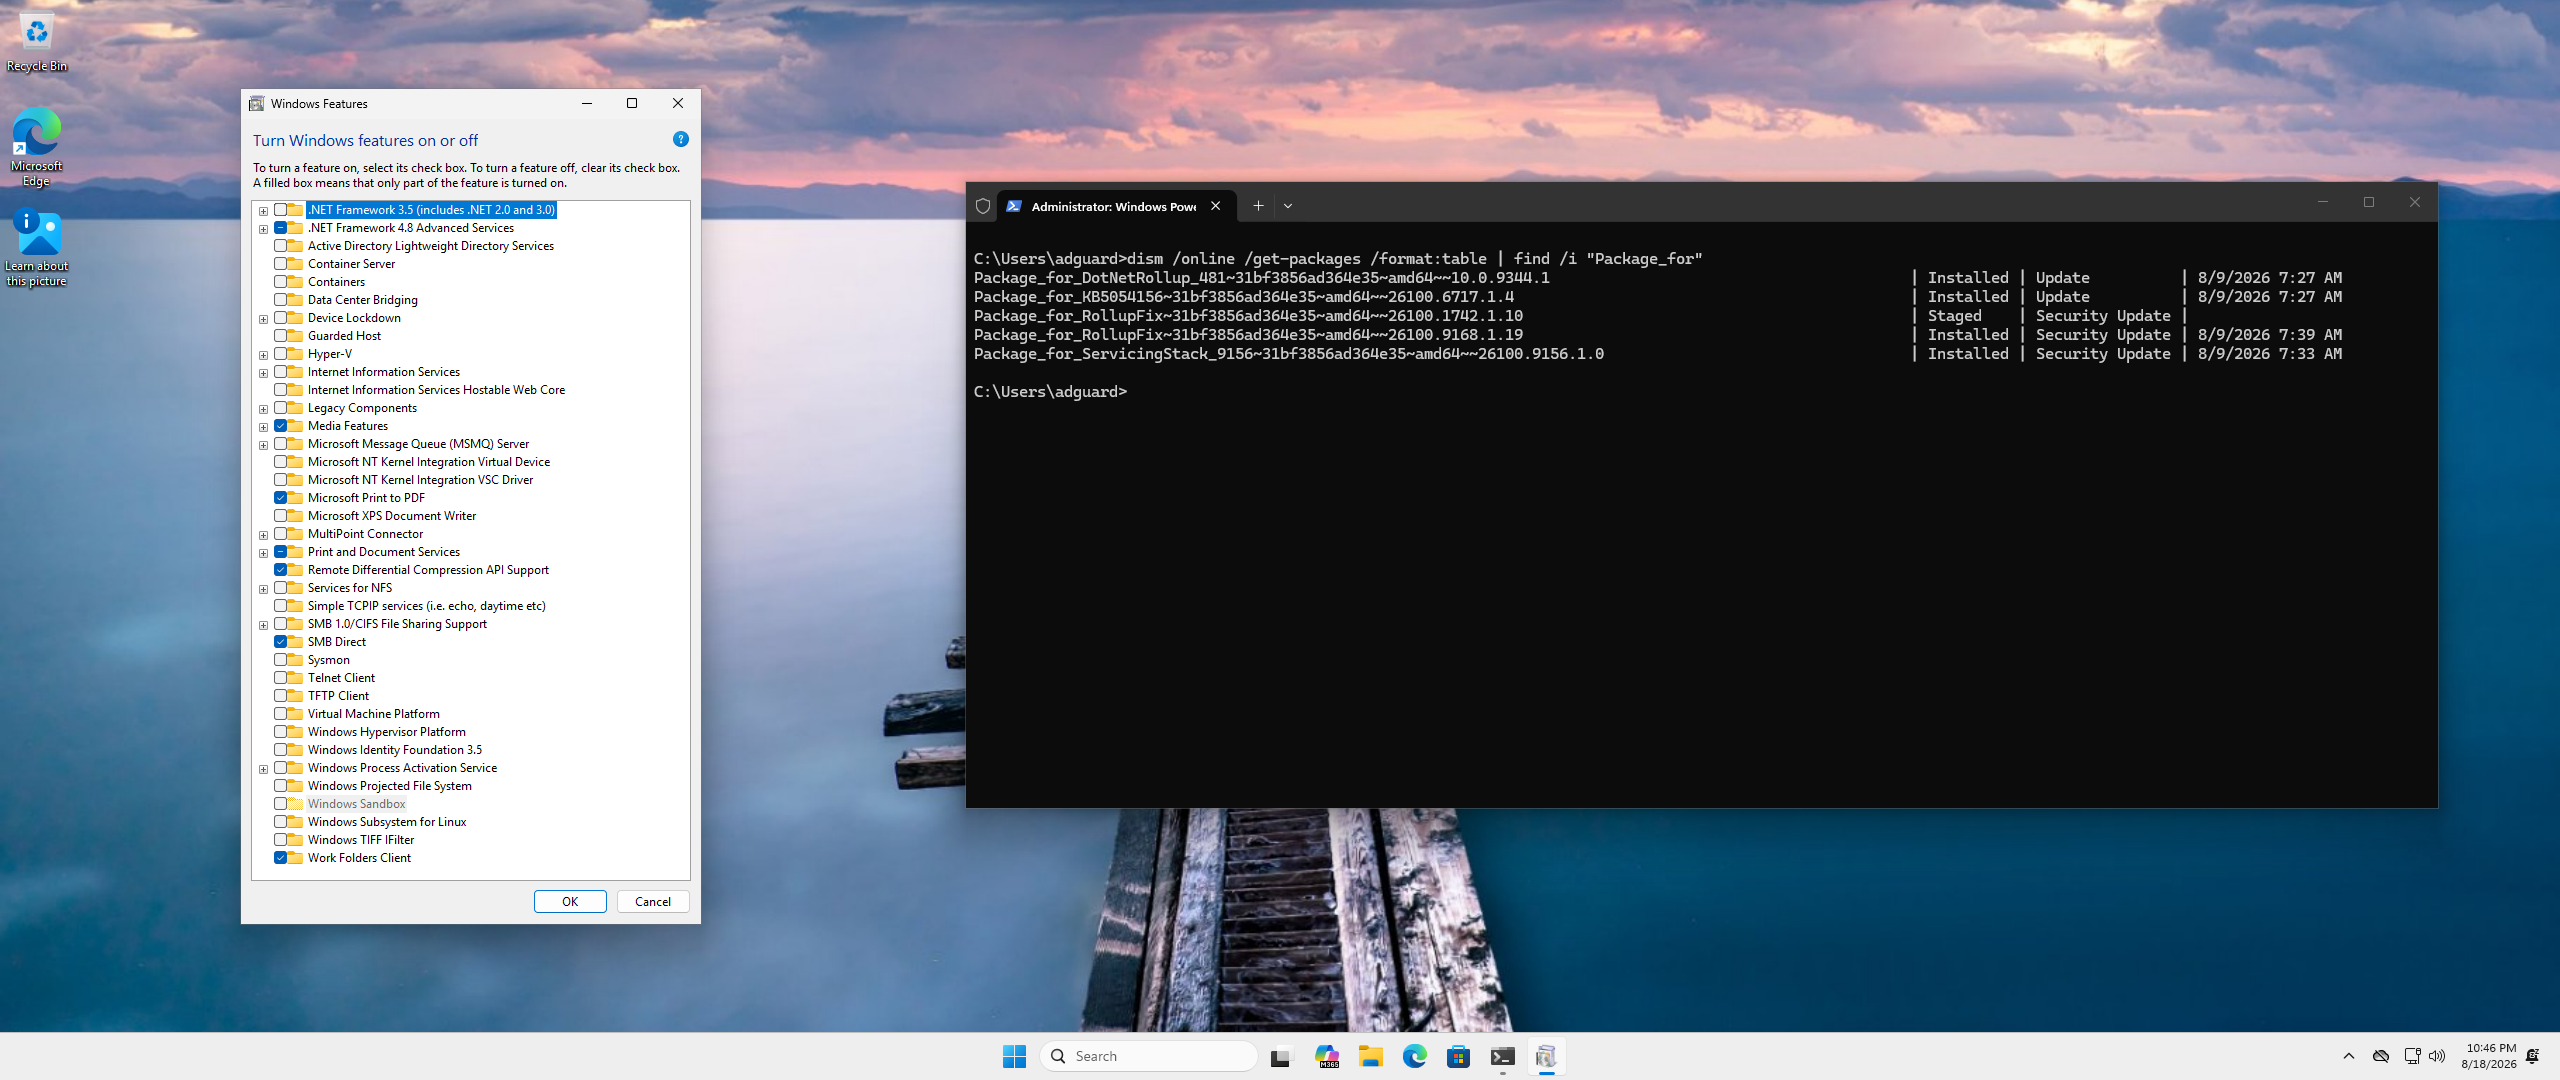Select the Windows Sandbox row

[x=356, y=804]
